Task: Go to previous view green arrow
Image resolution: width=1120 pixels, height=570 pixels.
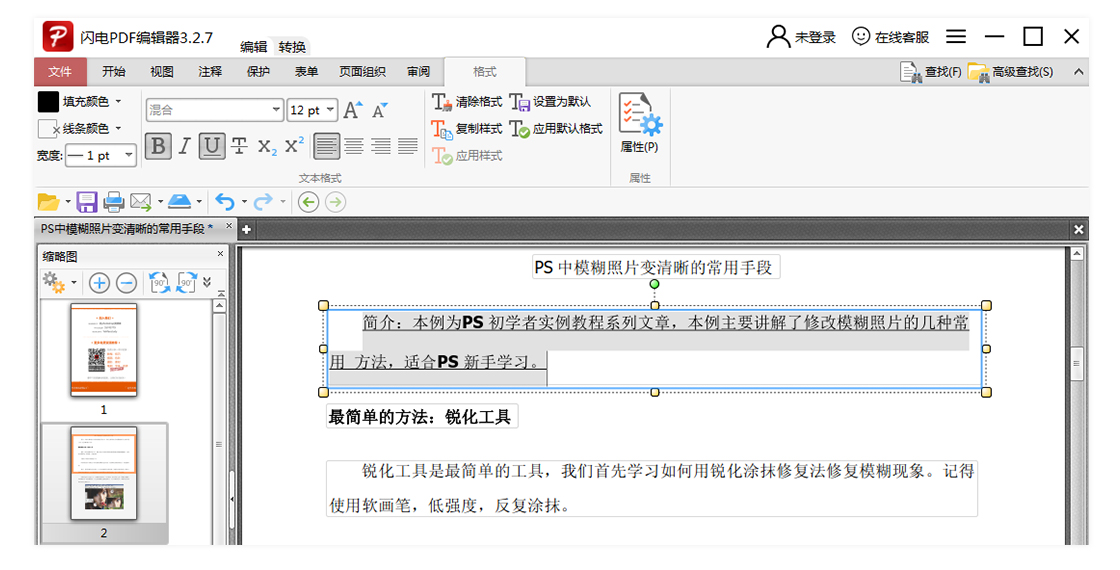Action: tap(309, 202)
